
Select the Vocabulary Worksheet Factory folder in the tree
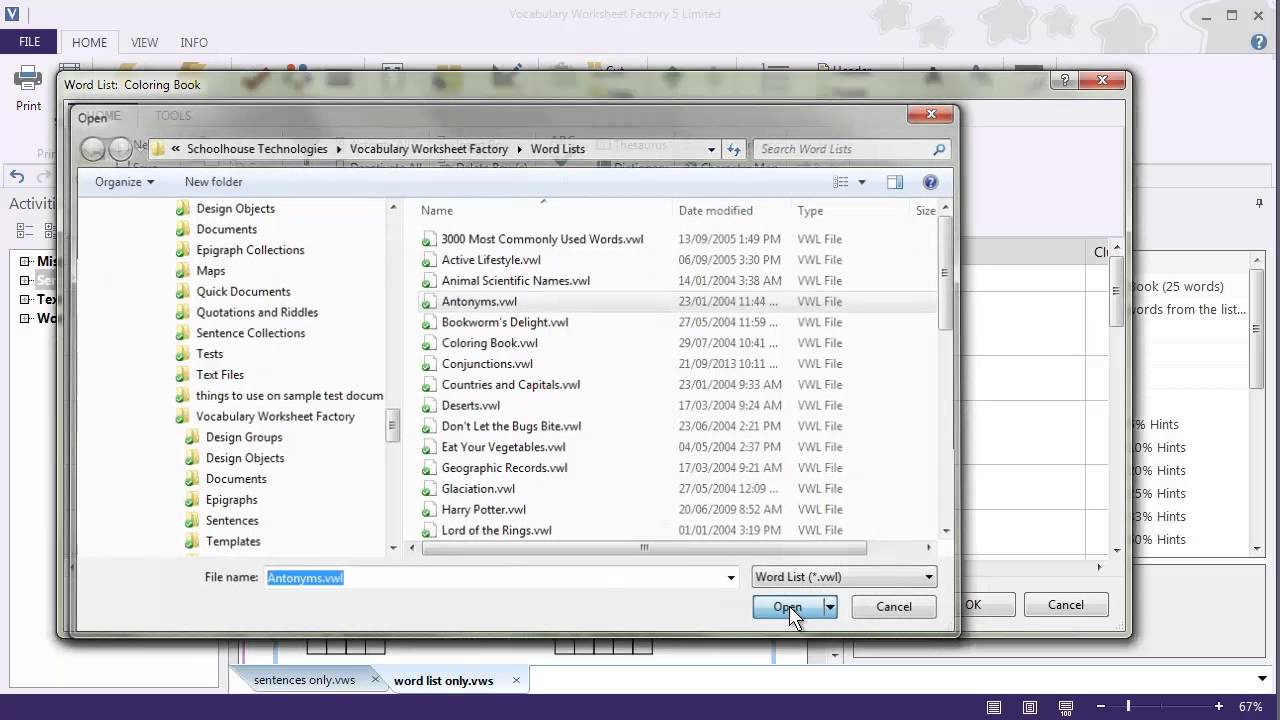pos(275,416)
